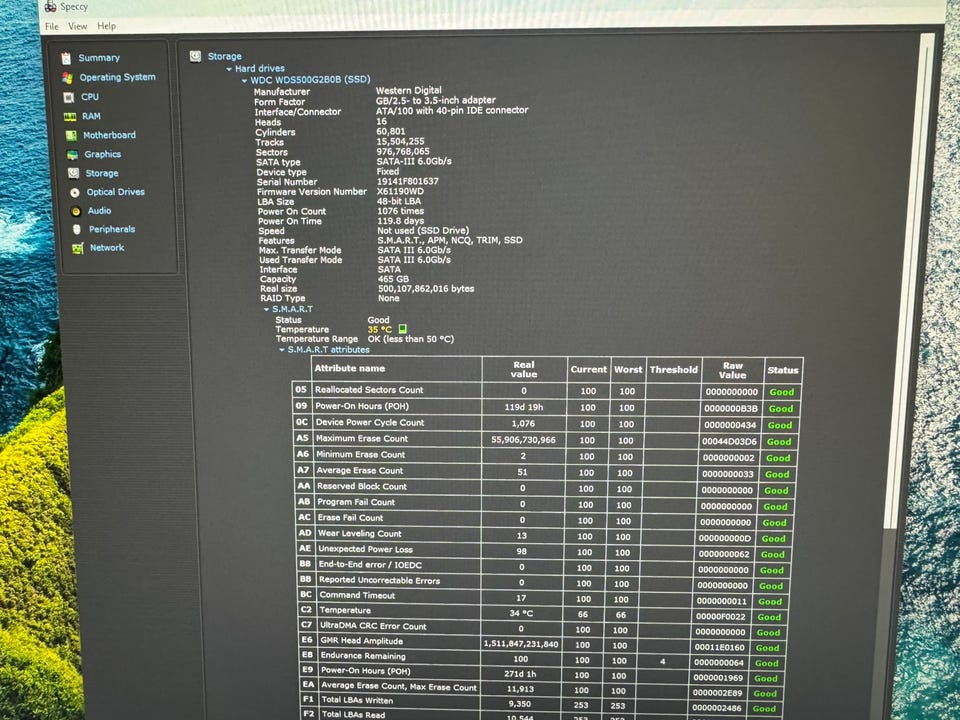Click the Program Fail Count attribute
This screenshot has width=960, height=720.
(356, 502)
